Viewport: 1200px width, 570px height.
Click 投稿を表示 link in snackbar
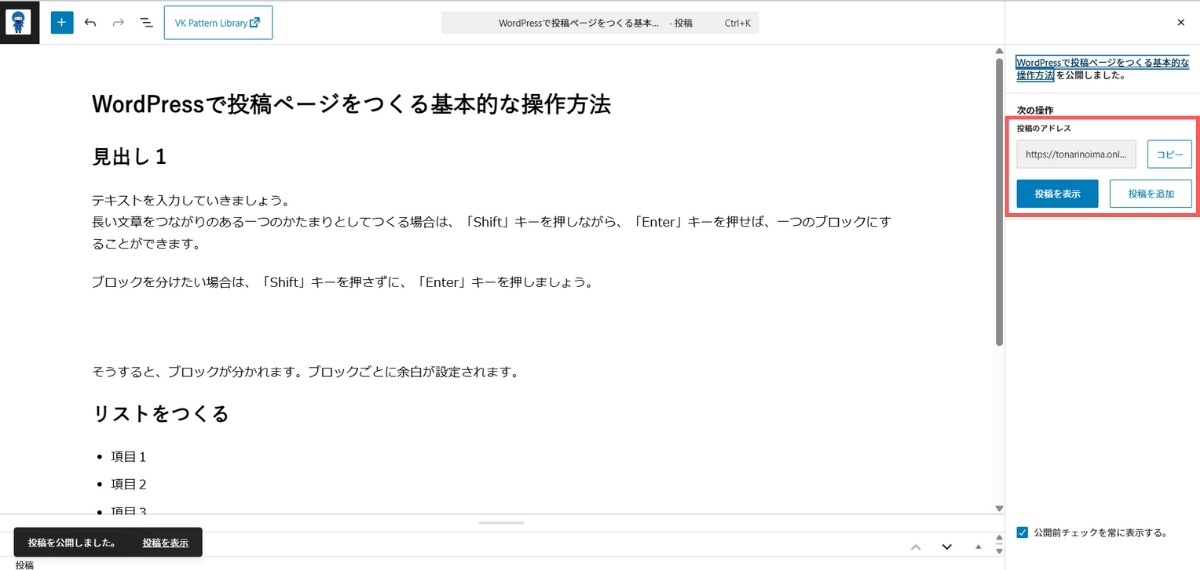pos(165,542)
